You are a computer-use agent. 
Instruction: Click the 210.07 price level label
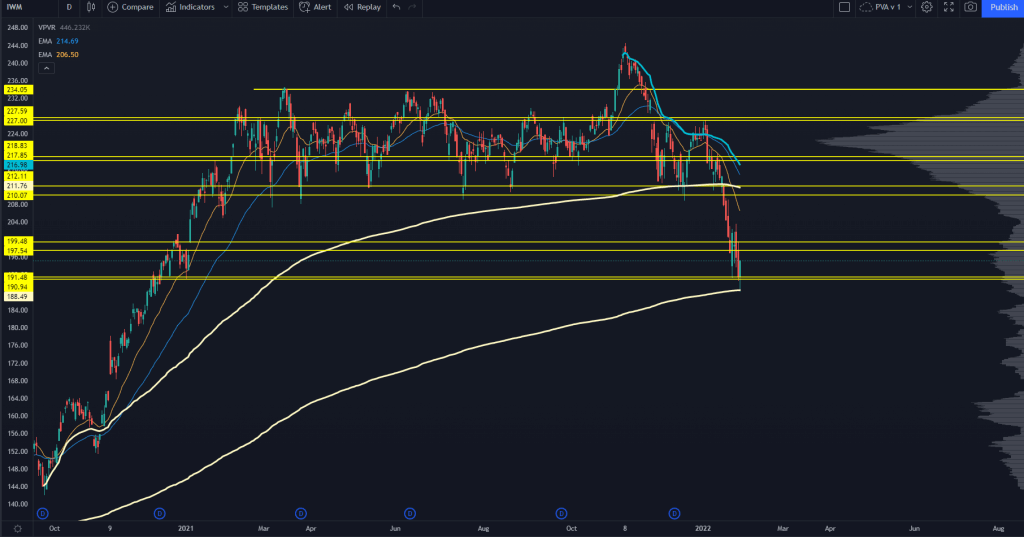click(x=18, y=195)
